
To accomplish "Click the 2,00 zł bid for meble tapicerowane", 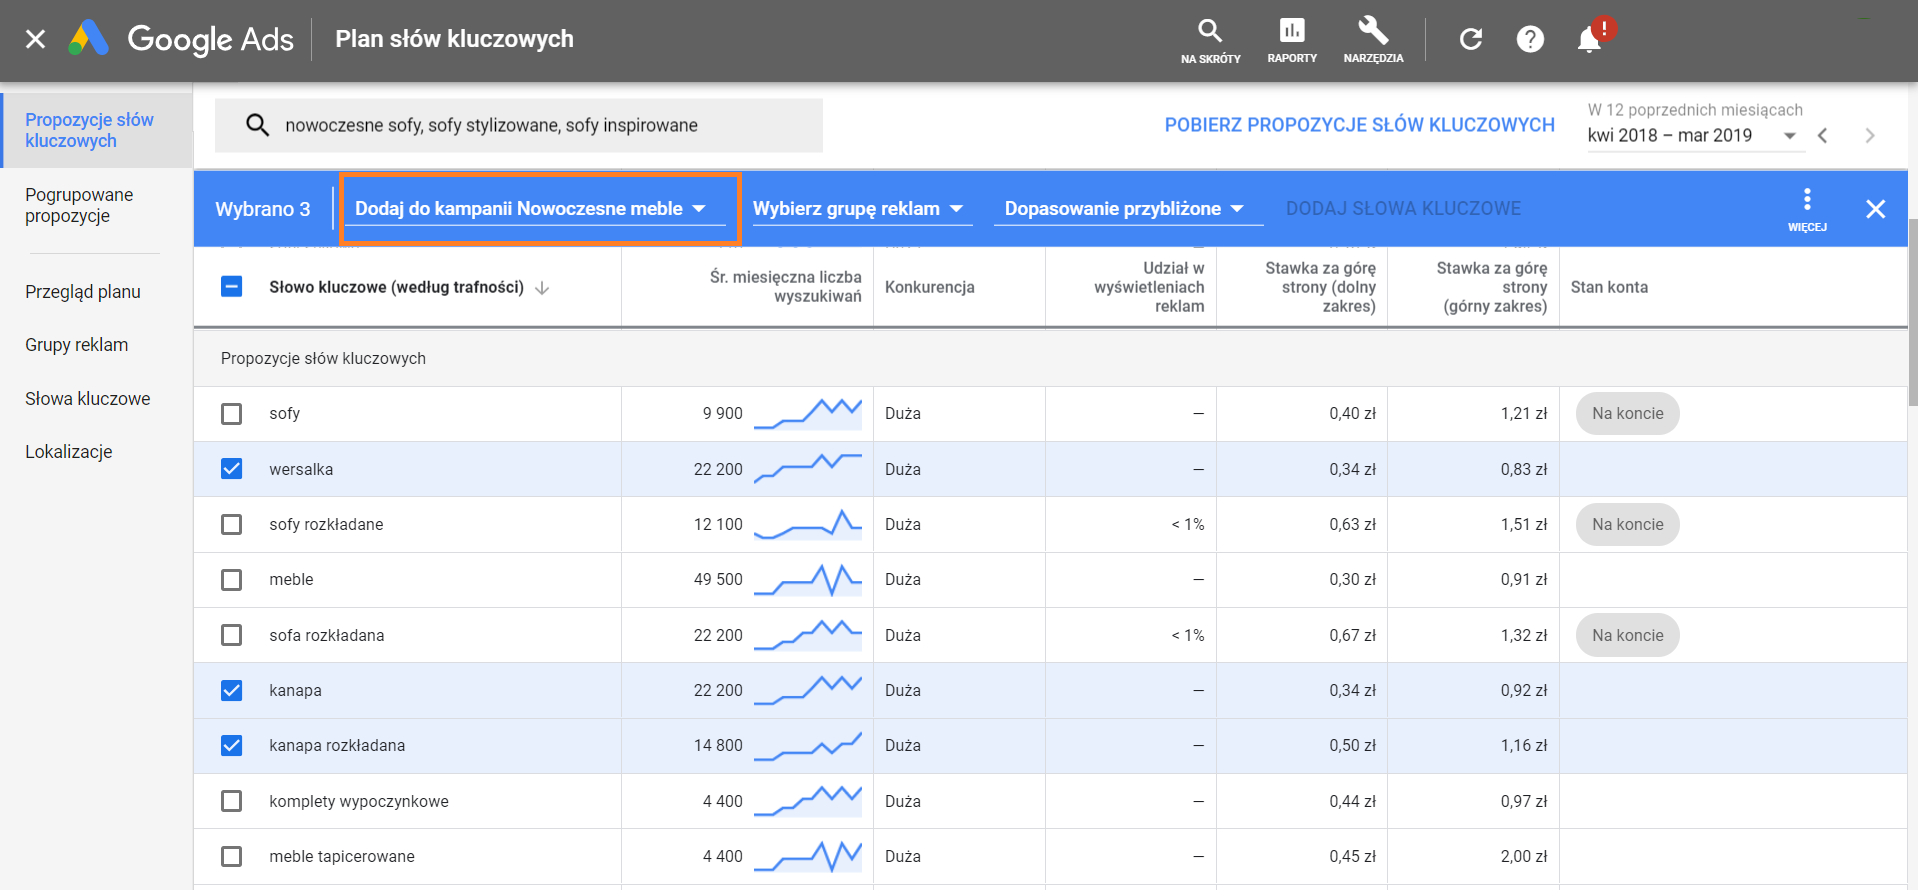I will 1523,857.
